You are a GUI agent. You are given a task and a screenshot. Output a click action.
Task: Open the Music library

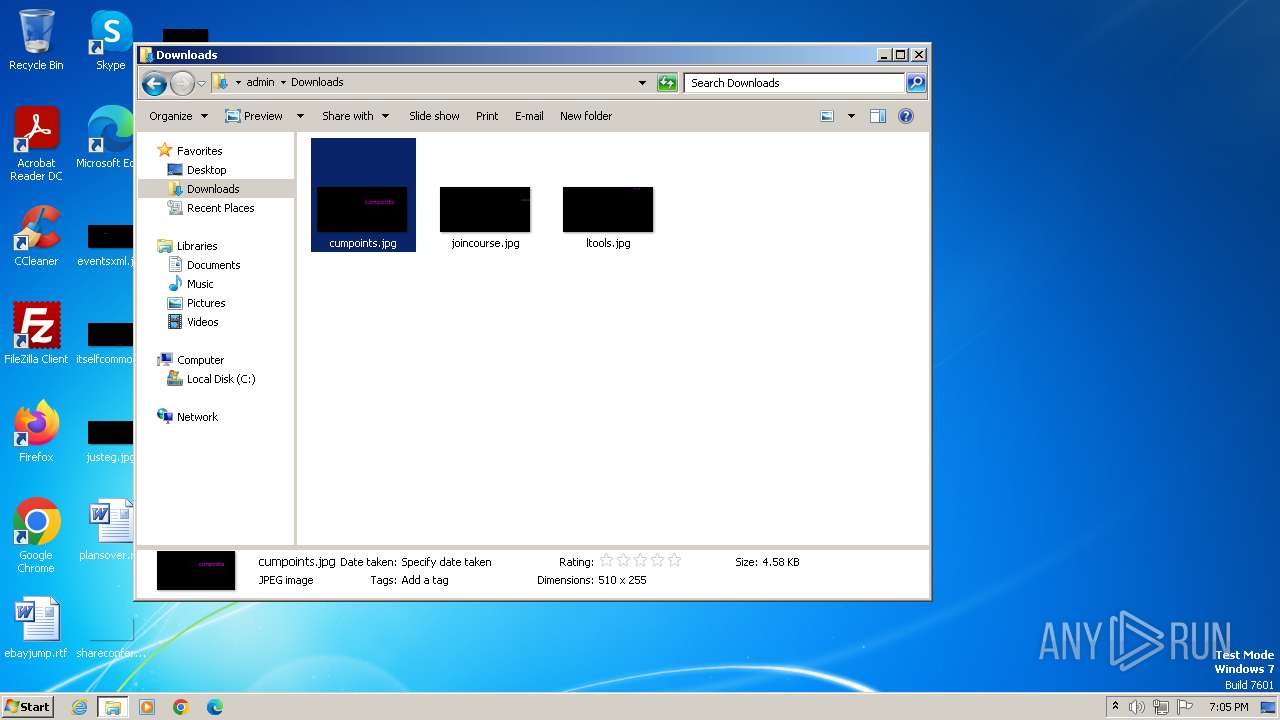tap(200, 284)
